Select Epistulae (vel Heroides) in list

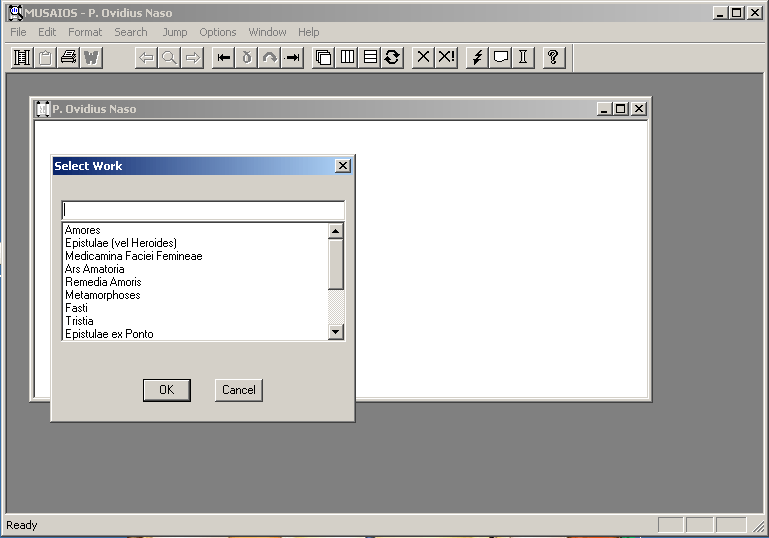(196, 243)
